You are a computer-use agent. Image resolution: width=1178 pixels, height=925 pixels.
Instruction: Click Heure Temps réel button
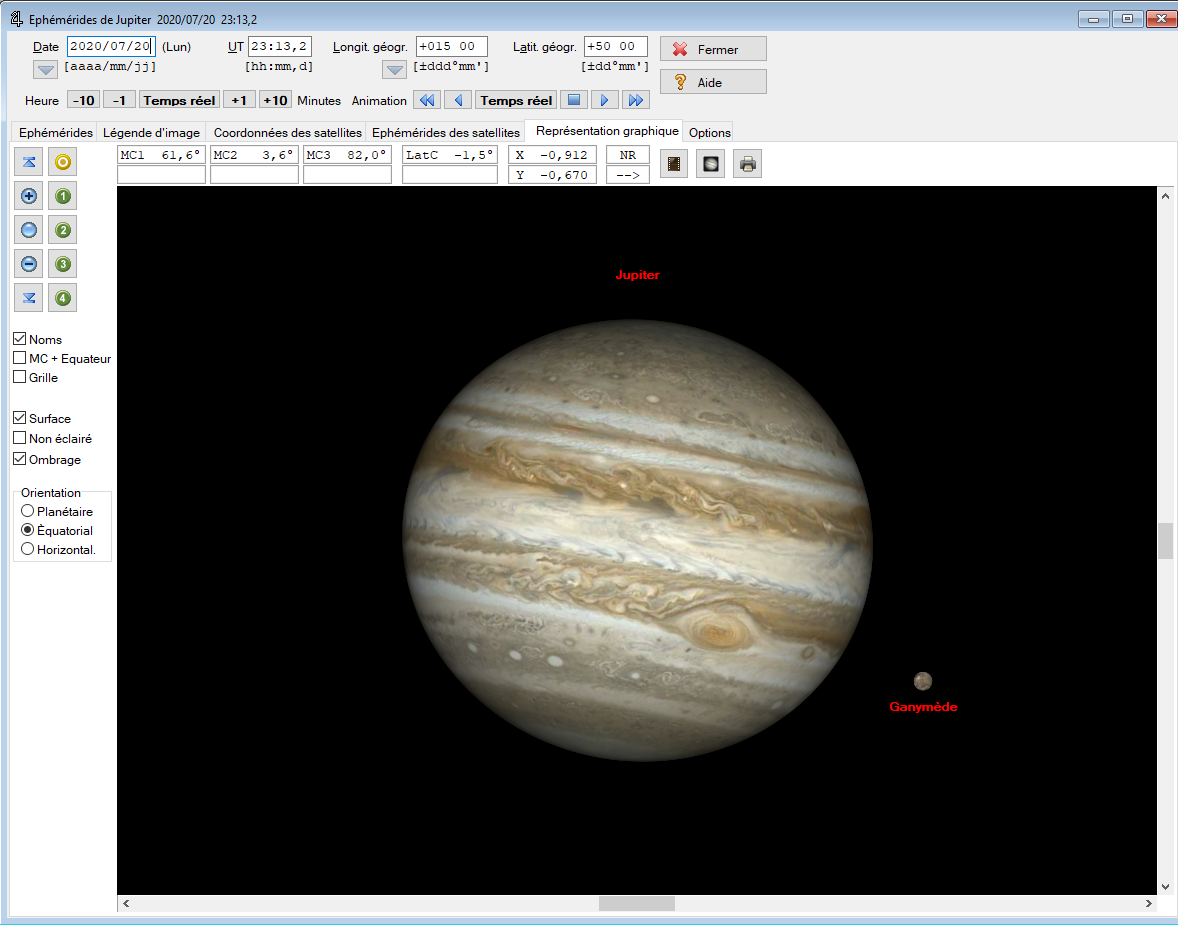[180, 100]
